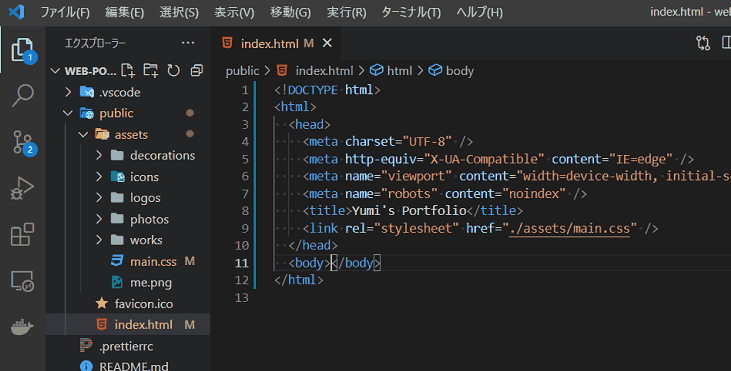Open the Explorer view in activity bar
731x371 pixels.
pyautogui.click(x=23, y=49)
